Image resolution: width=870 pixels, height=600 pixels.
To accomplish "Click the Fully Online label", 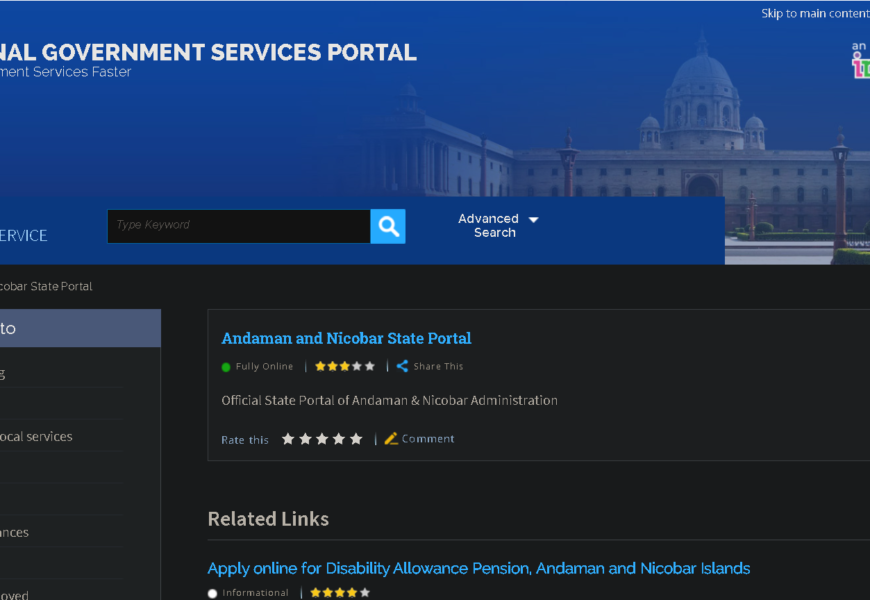I will click(264, 366).
